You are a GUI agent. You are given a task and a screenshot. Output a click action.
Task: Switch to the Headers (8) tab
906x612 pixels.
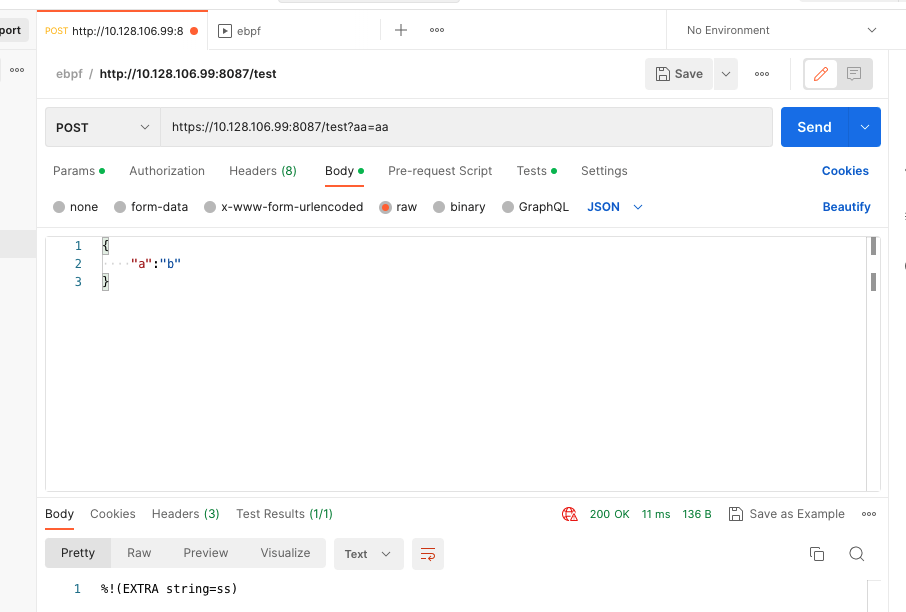click(x=262, y=171)
